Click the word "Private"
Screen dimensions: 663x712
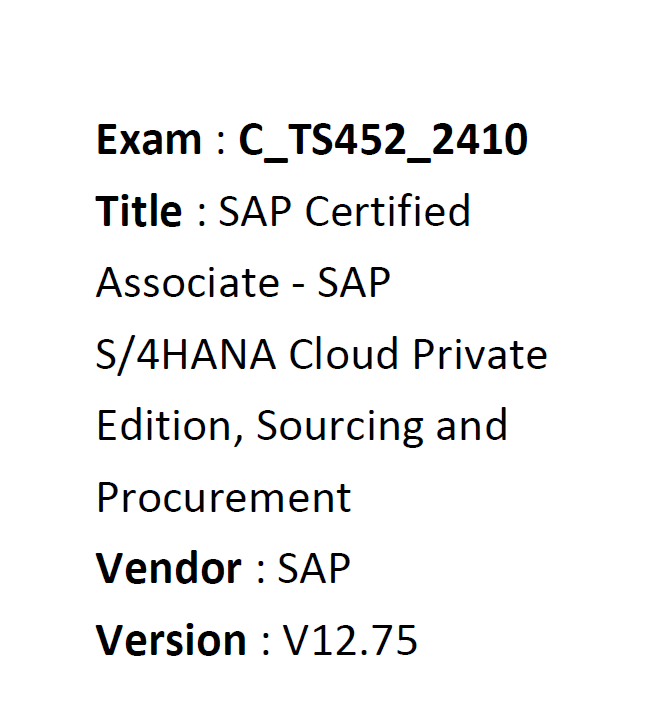482,355
